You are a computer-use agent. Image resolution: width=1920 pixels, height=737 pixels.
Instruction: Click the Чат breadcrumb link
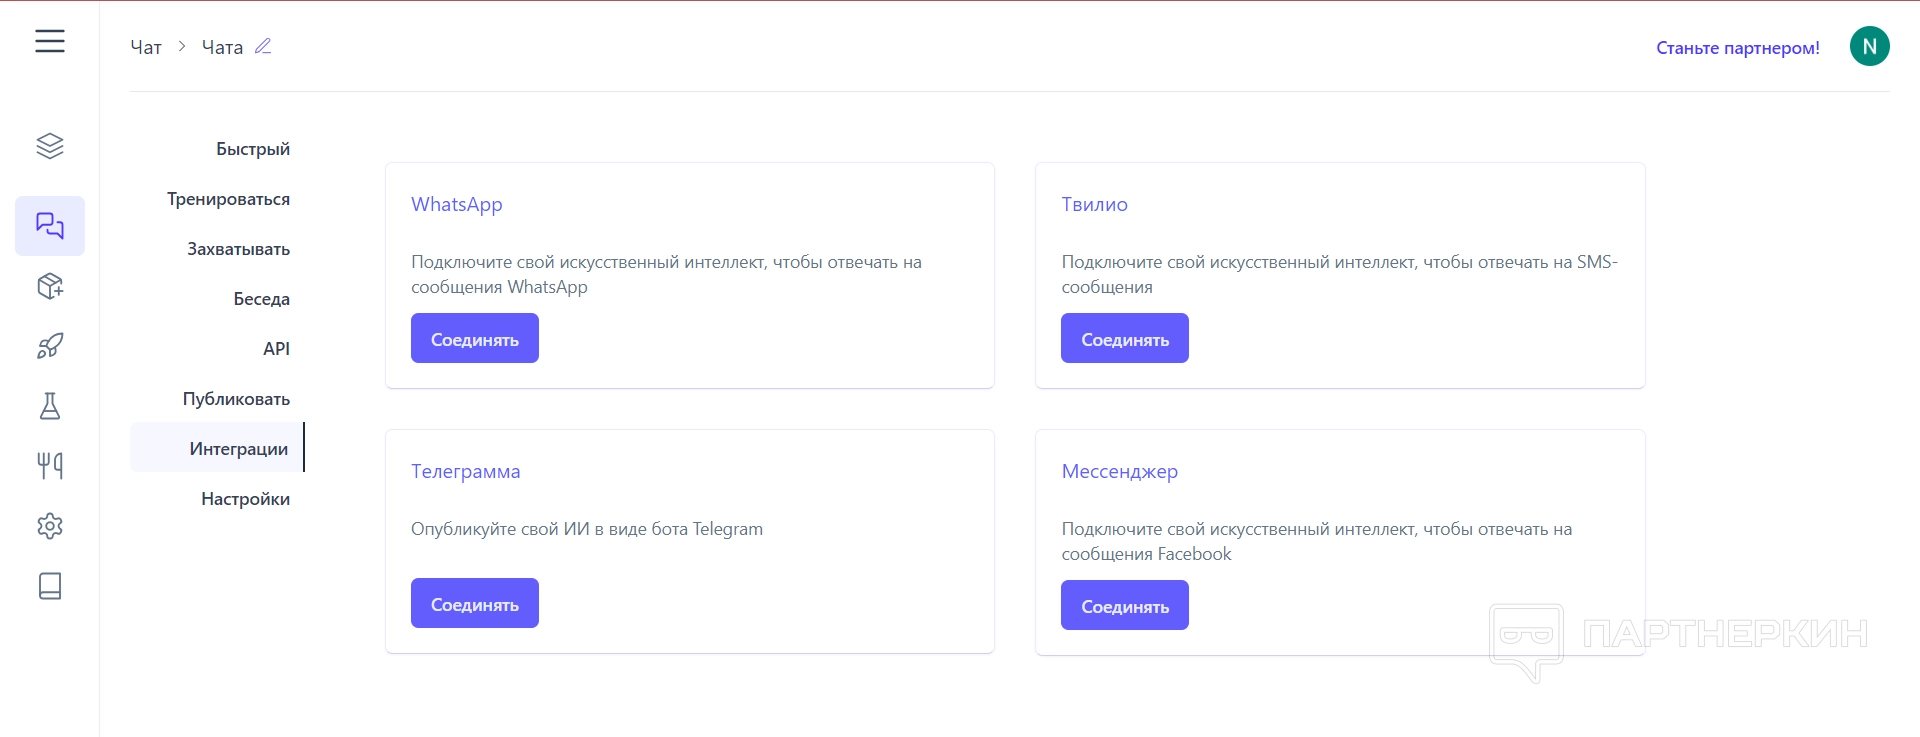pyautogui.click(x=146, y=47)
